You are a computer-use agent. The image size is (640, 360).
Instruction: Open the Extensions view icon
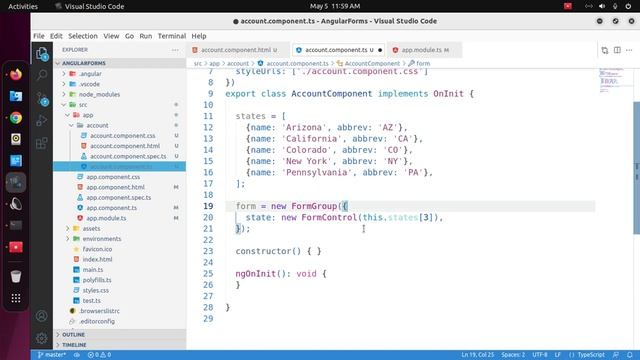(x=42, y=143)
